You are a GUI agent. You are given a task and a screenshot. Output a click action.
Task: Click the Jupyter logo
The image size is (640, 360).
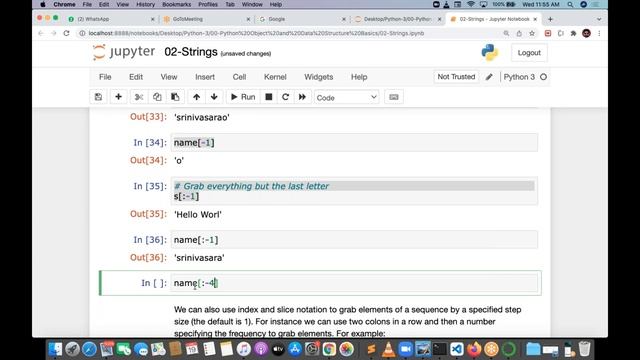point(124,52)
